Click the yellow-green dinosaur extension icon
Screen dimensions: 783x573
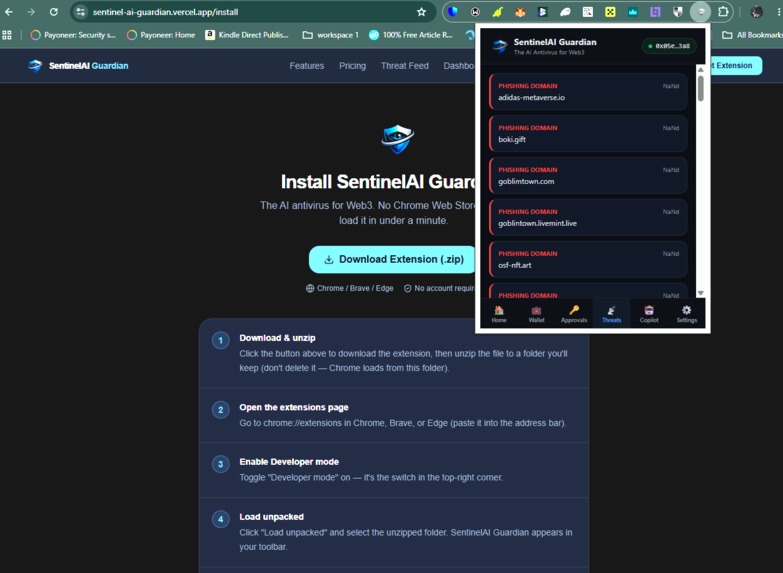point(497,11)
